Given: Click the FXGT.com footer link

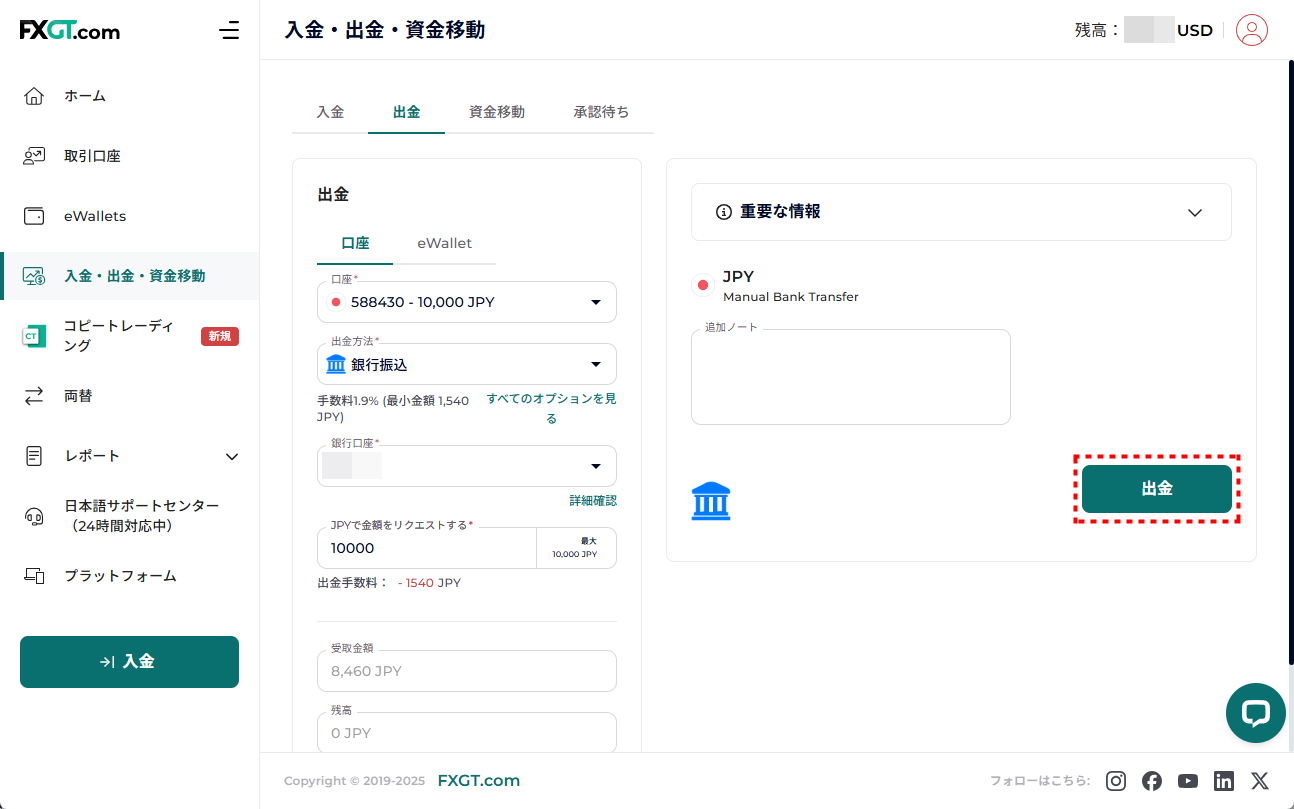Looking at the screenshot, I should pyautogui.click(x=479, y=781).
